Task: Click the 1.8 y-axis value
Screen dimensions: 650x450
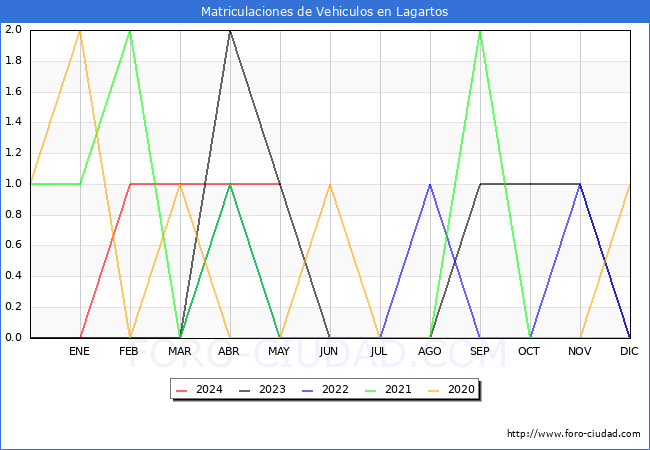Action: click(x=13, y=60)
